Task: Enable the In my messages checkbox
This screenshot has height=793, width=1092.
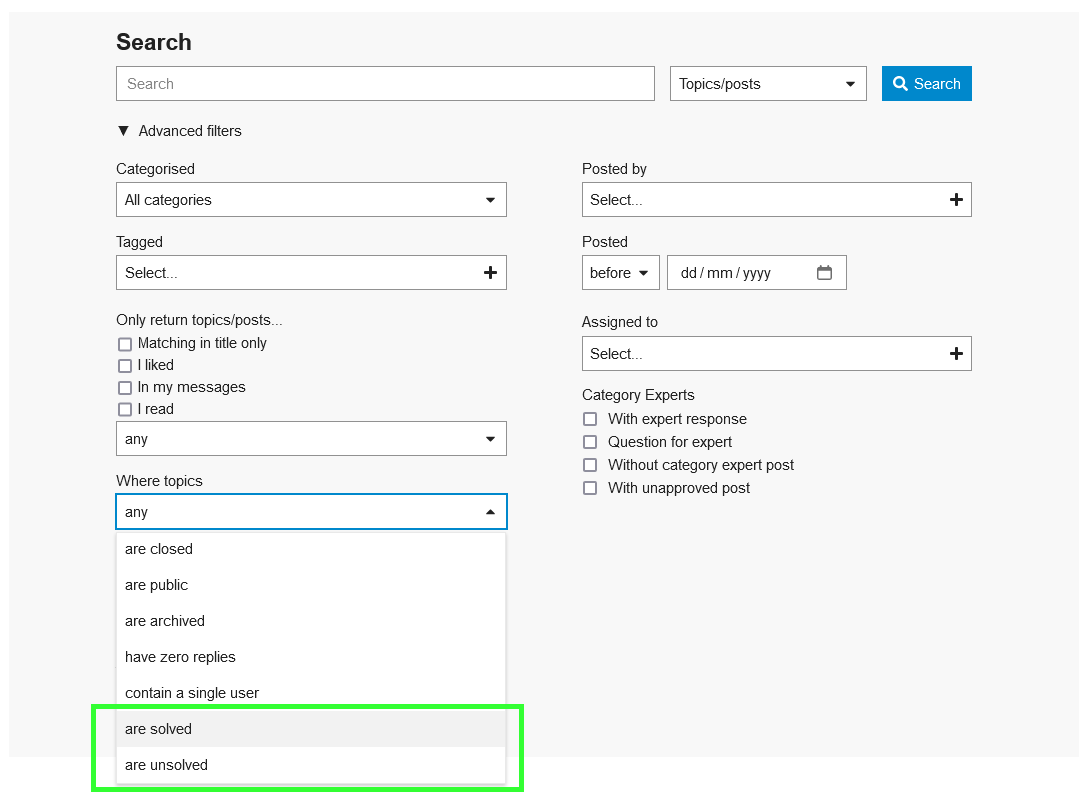Action: pyautogui.click(x=125, y=388)
